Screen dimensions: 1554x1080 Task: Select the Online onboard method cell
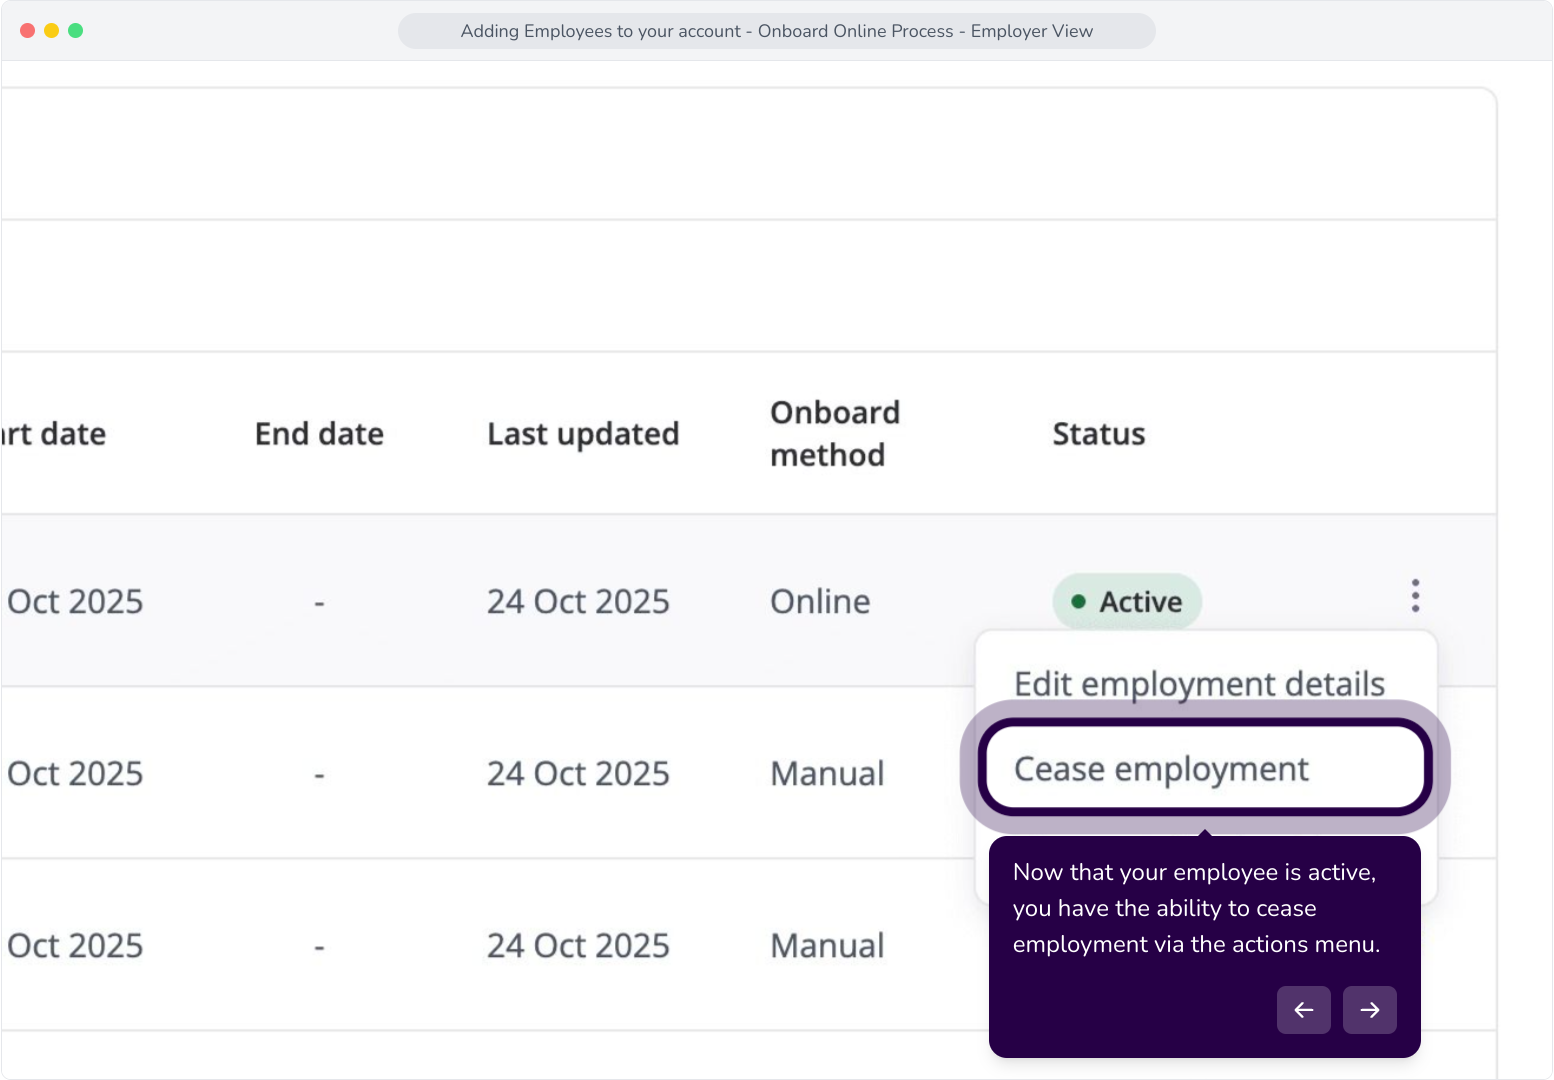(820, 601)
